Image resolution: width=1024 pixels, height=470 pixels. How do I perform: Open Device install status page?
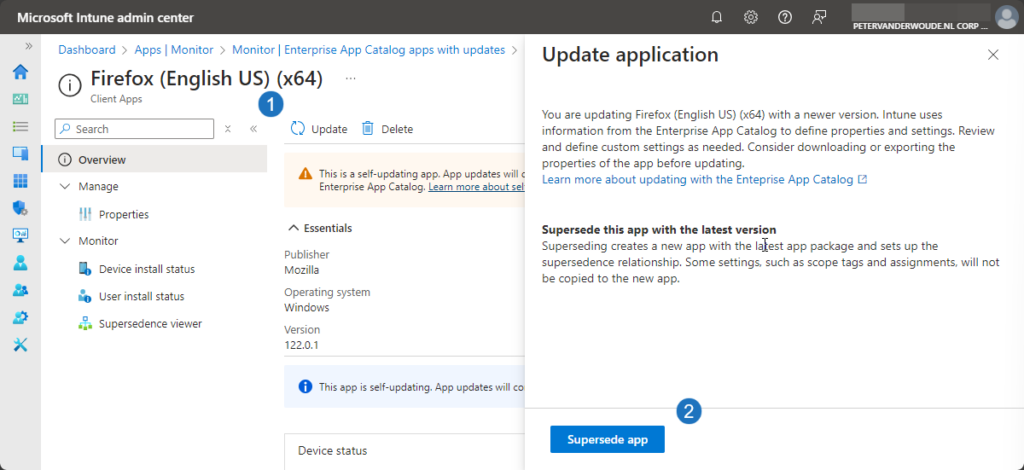point(146,269)
